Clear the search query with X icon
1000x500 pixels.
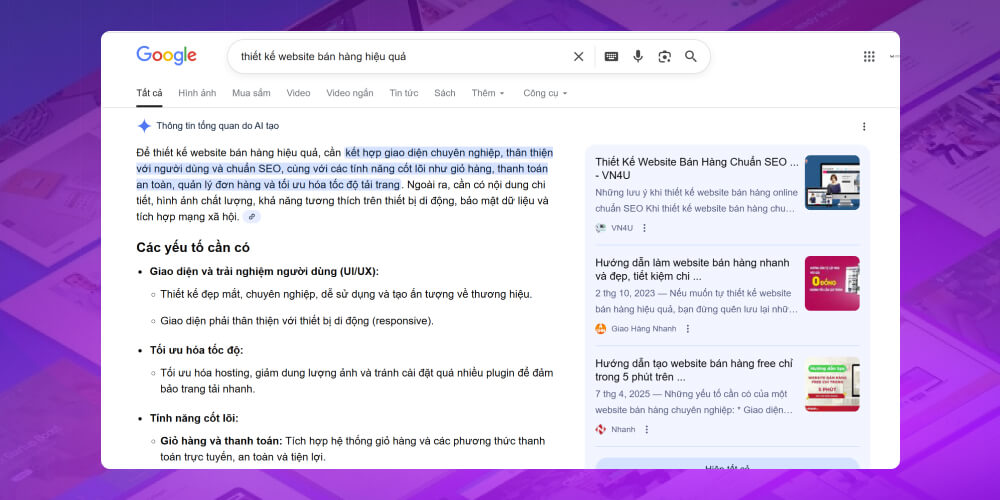coord(578,57)
